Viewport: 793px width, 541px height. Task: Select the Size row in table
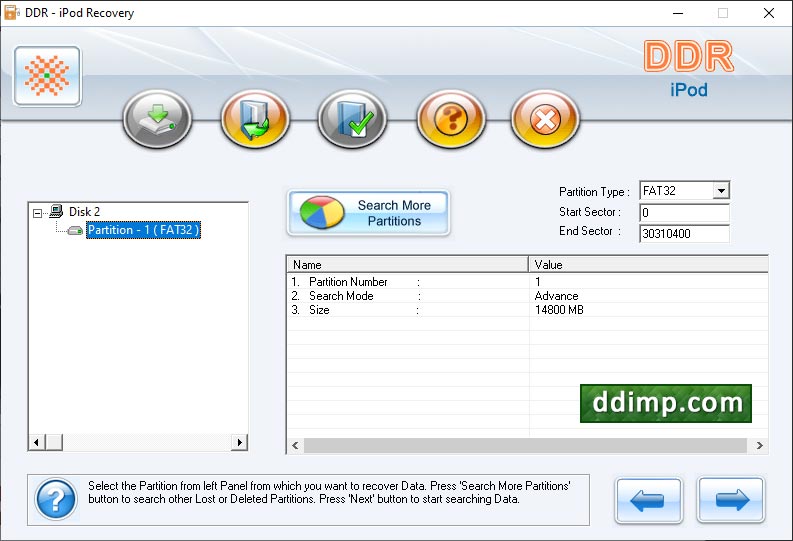coord(527,310)
